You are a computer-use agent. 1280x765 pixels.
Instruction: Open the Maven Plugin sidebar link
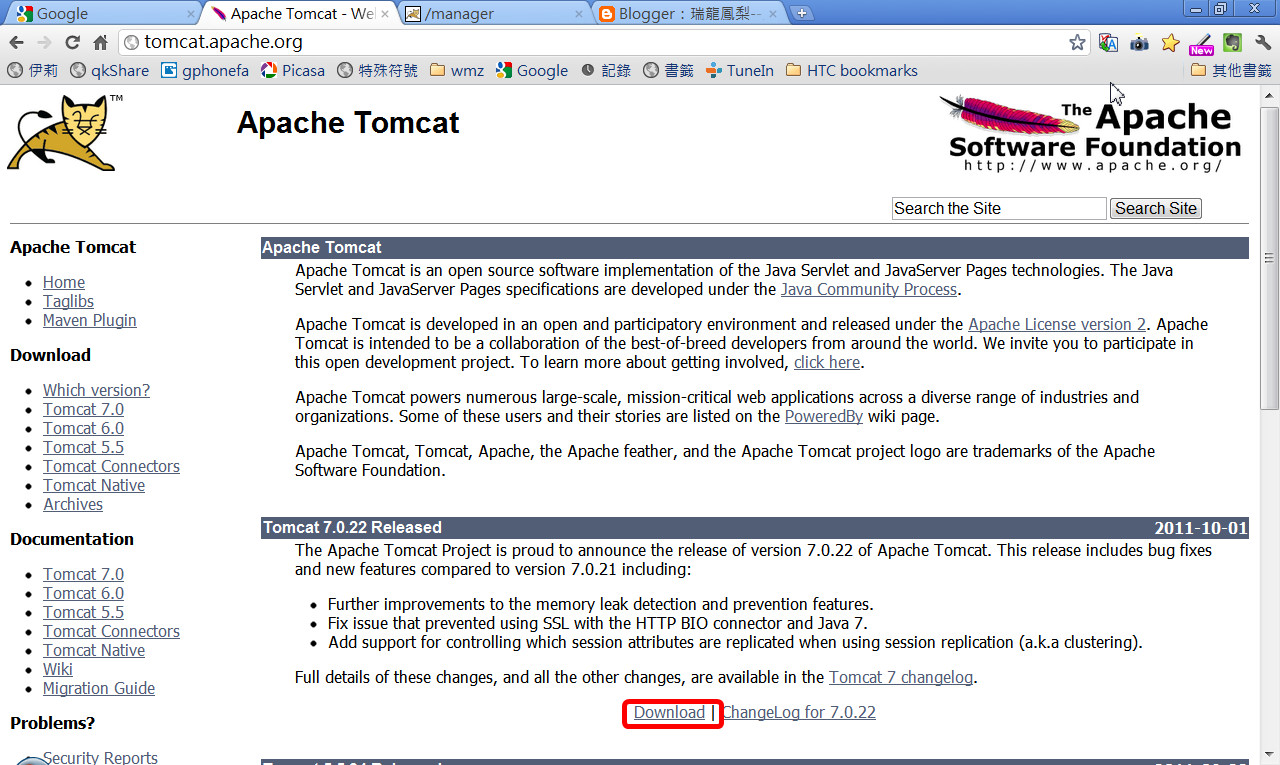point(90,320)
